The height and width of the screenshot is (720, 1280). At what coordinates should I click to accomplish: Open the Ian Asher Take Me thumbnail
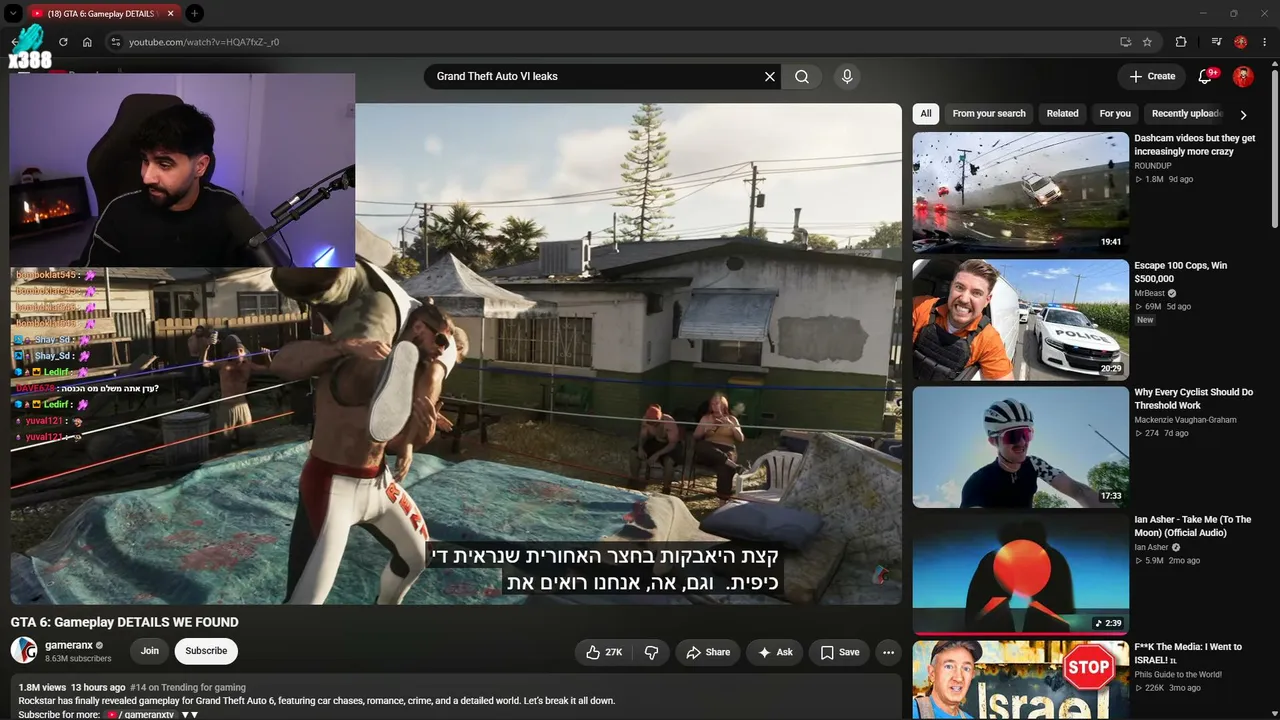1020,574
